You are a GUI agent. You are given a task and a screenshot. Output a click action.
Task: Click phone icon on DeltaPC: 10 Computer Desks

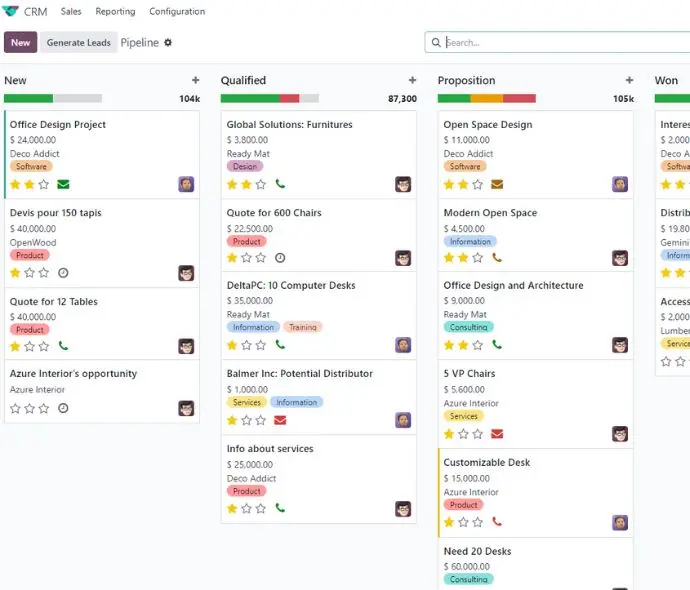click(280, 345)
